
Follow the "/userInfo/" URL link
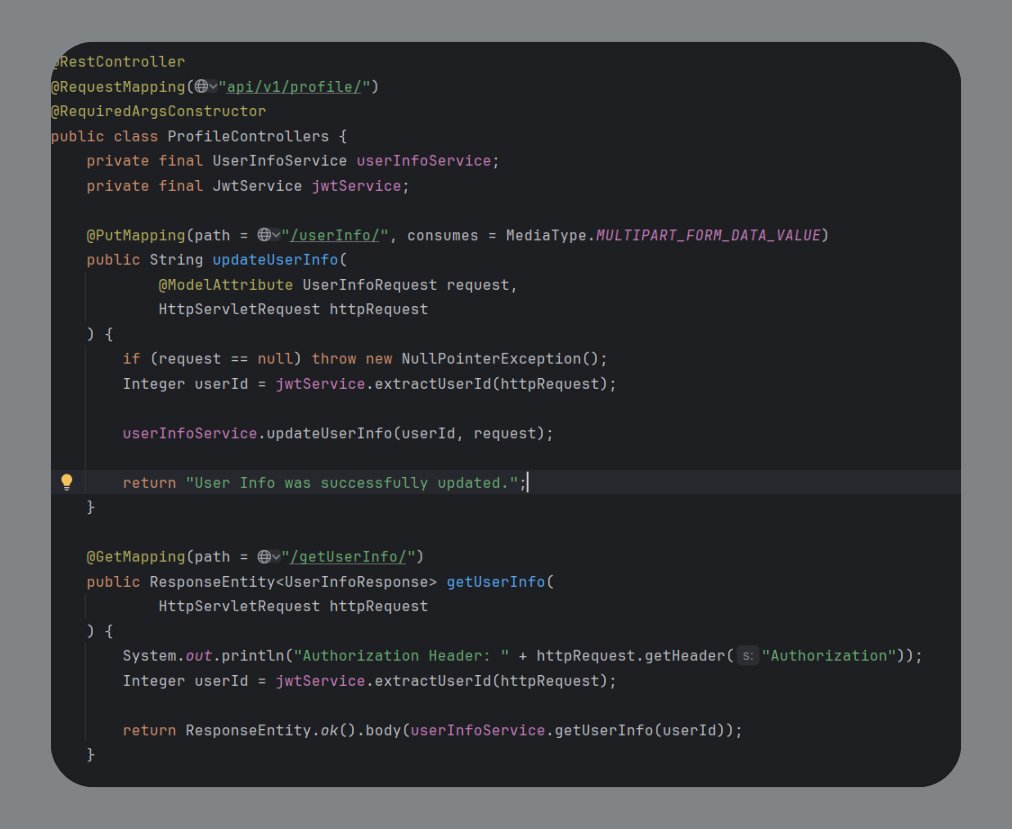tap(335, 235)
